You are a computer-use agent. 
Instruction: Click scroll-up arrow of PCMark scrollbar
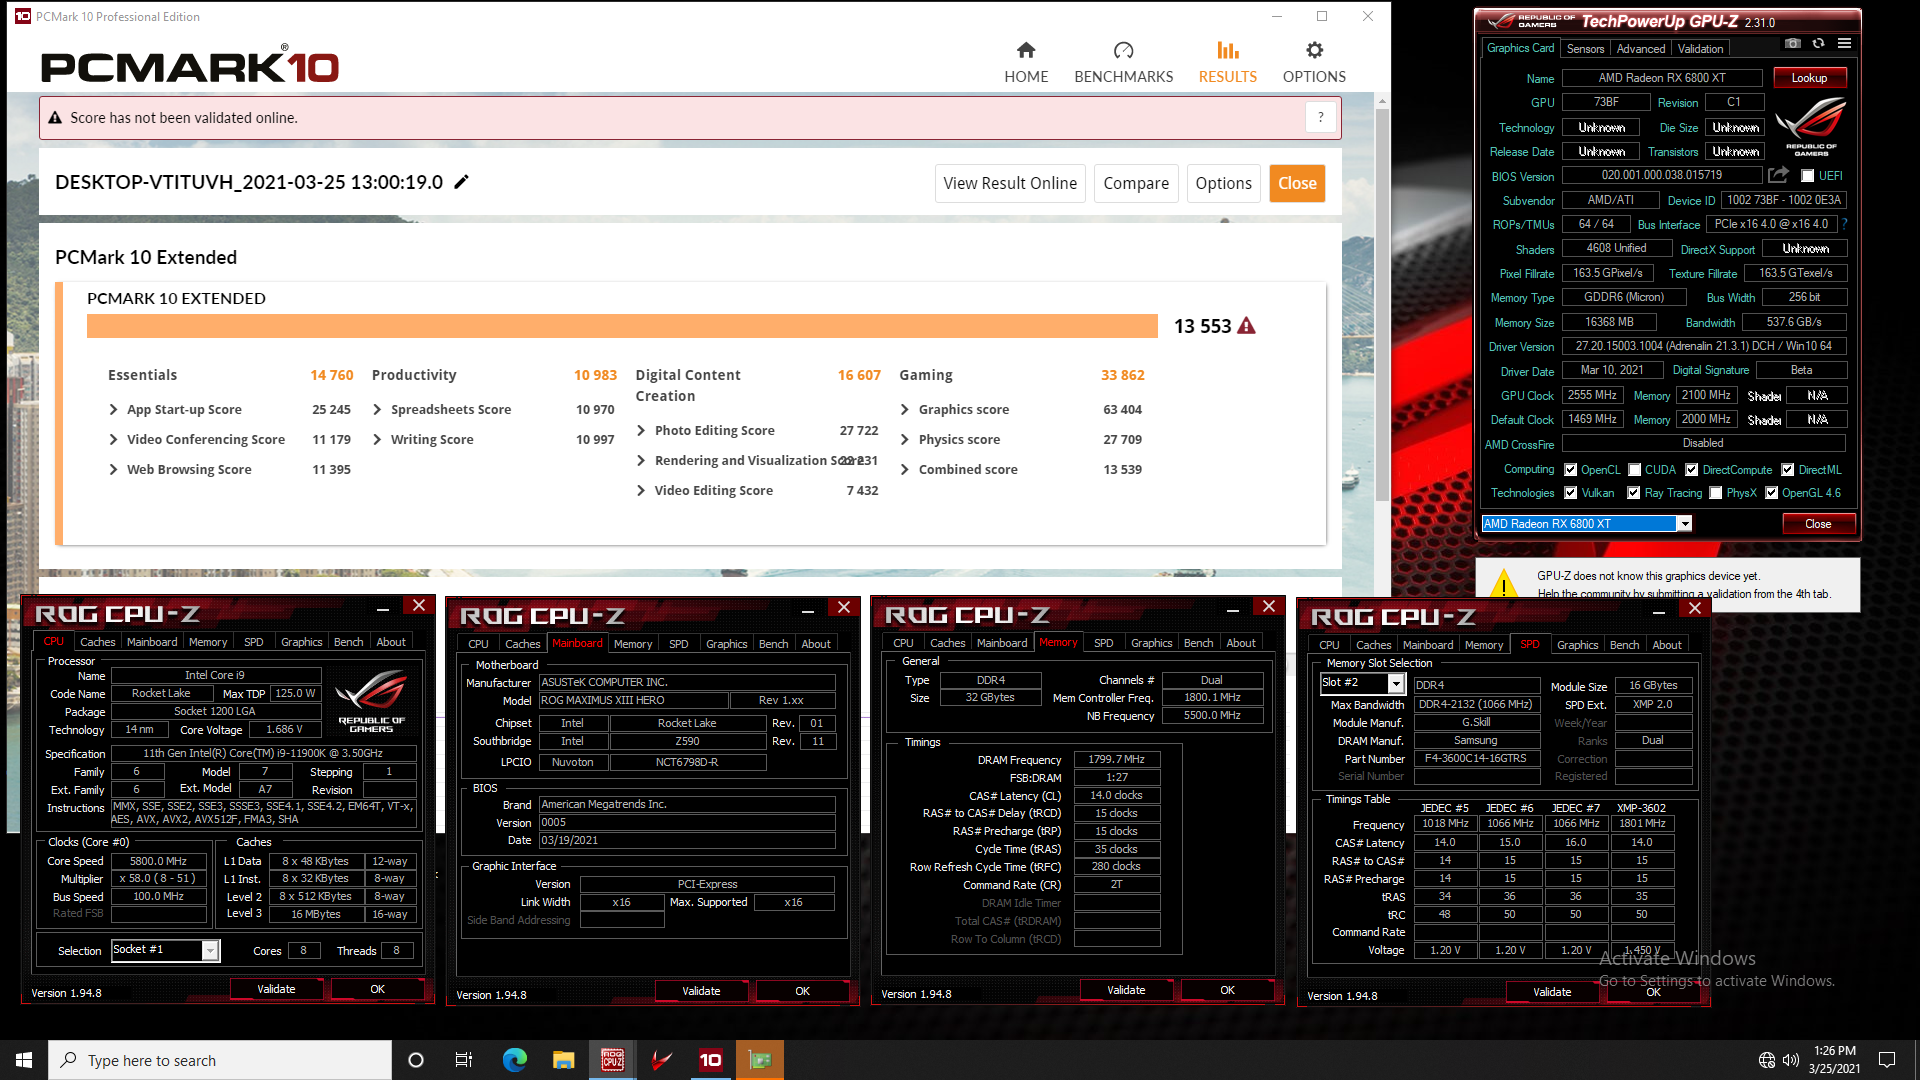click(x=1382, y=101)
